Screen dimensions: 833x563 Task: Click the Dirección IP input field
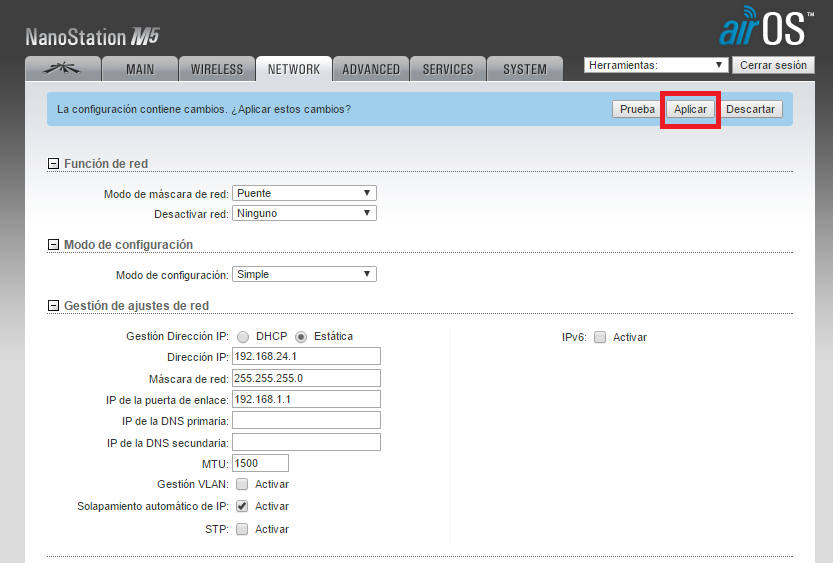click(307, 356)
